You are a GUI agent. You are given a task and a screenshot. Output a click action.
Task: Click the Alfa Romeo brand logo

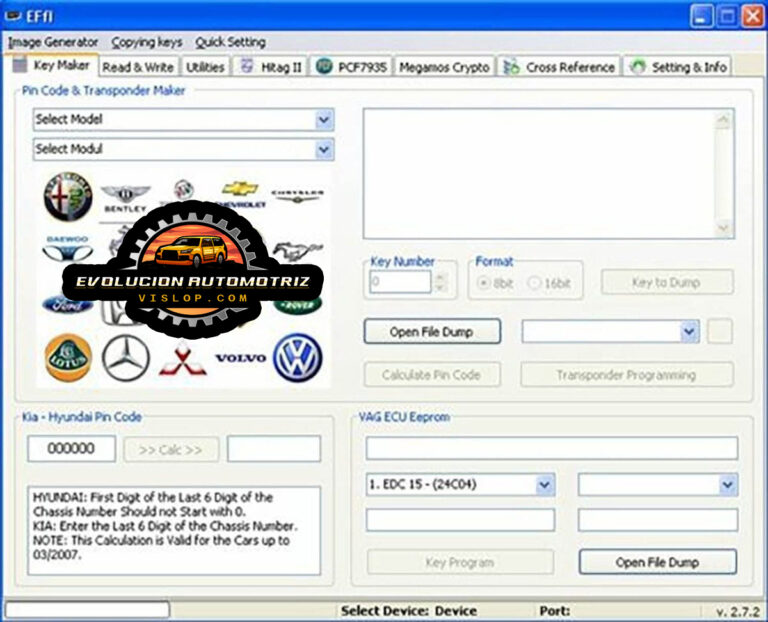67,197
